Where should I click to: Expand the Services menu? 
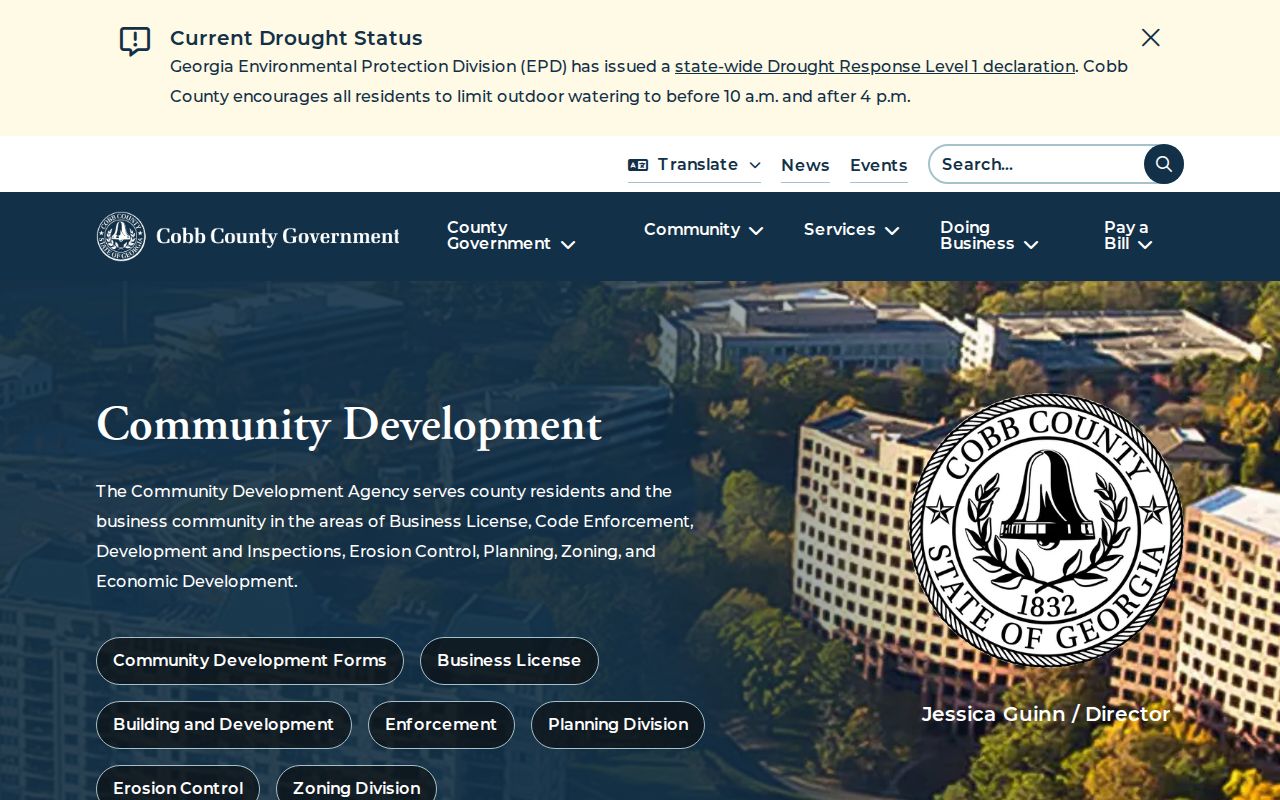click(852, 230)
